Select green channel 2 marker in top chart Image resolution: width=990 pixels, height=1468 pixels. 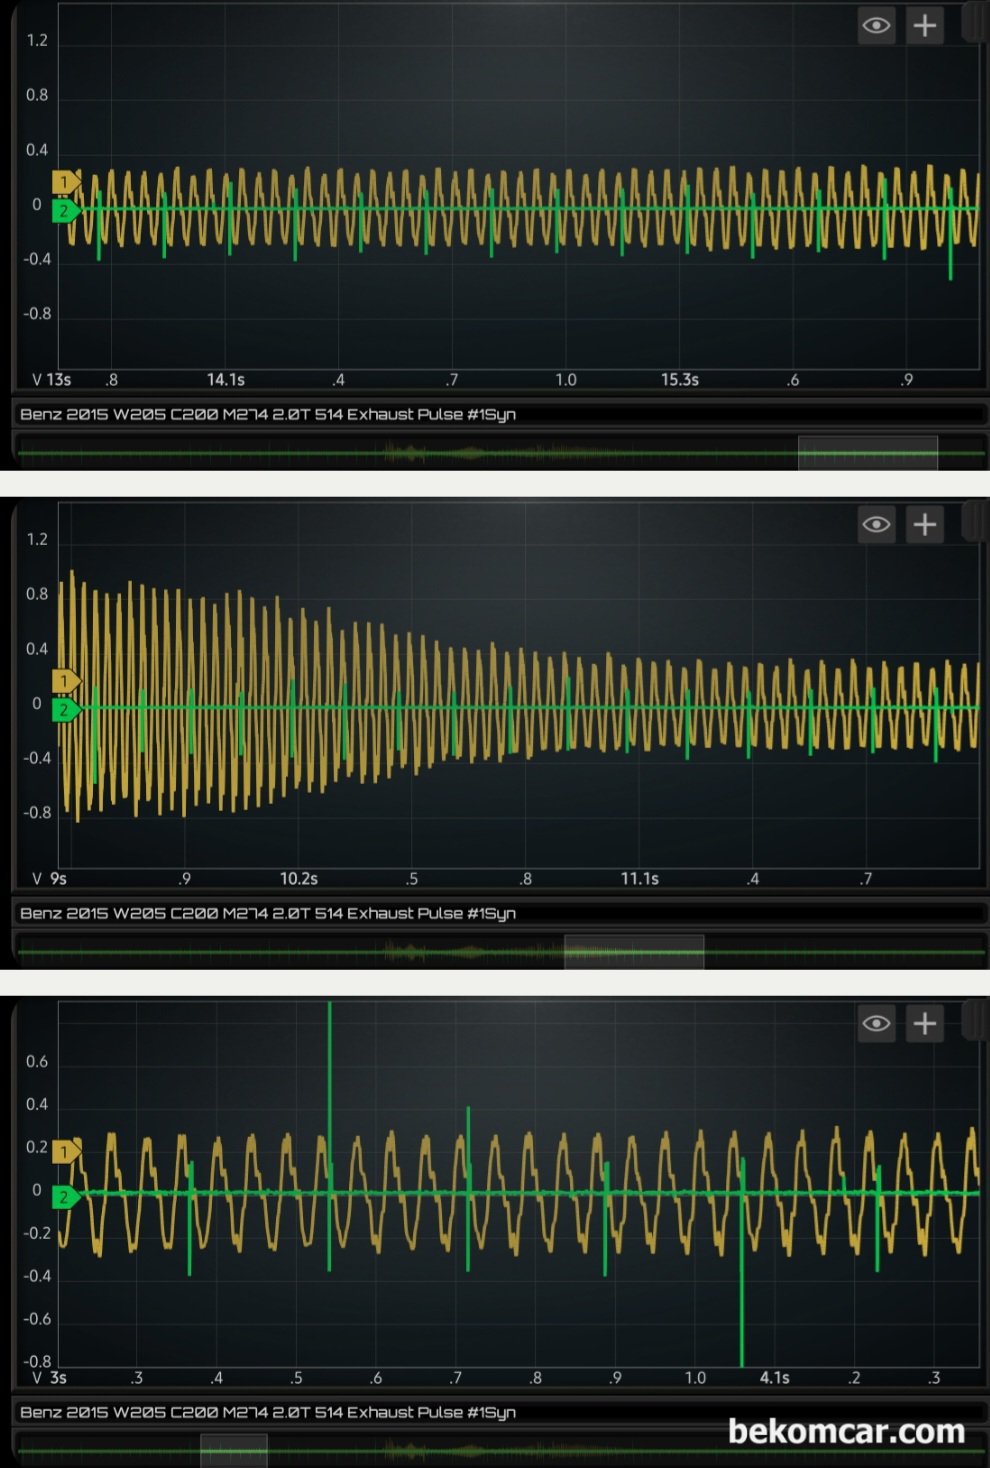pyautogui.click(x=66, y=210)
